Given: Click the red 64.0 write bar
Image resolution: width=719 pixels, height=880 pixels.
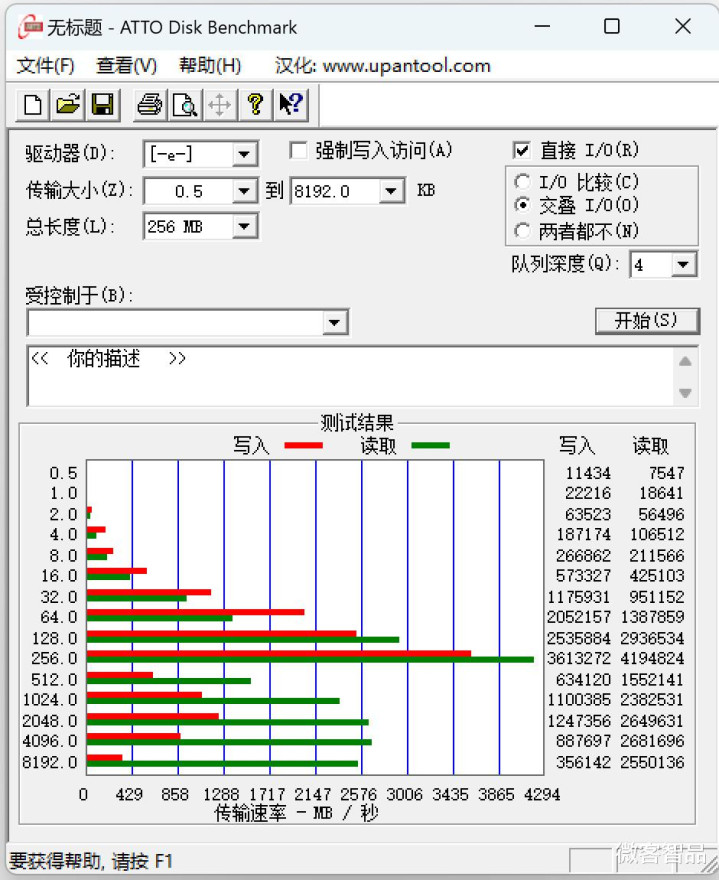Looking at the screenshot, I should tap(195, 612).
